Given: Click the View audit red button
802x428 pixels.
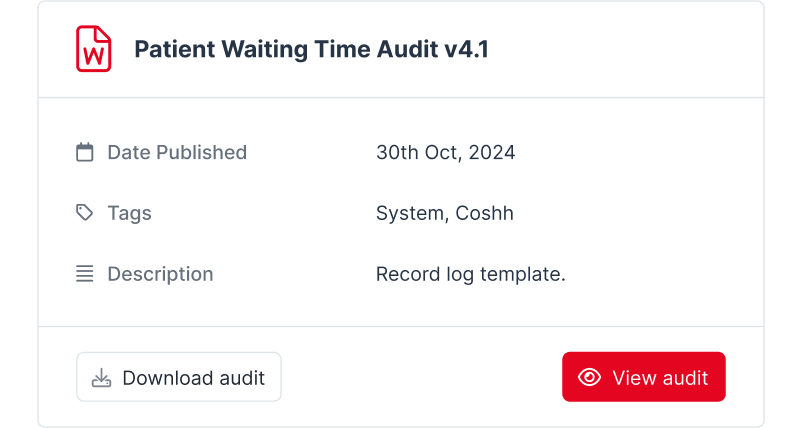Looking at the screenshot, I should 643,377.
